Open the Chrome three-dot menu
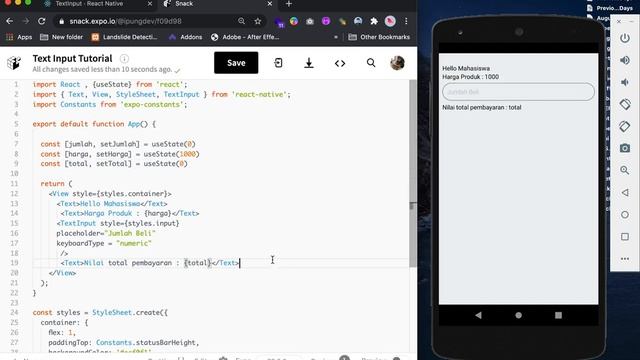This screenshot has width=640, height=360. (x=406, y=21)
